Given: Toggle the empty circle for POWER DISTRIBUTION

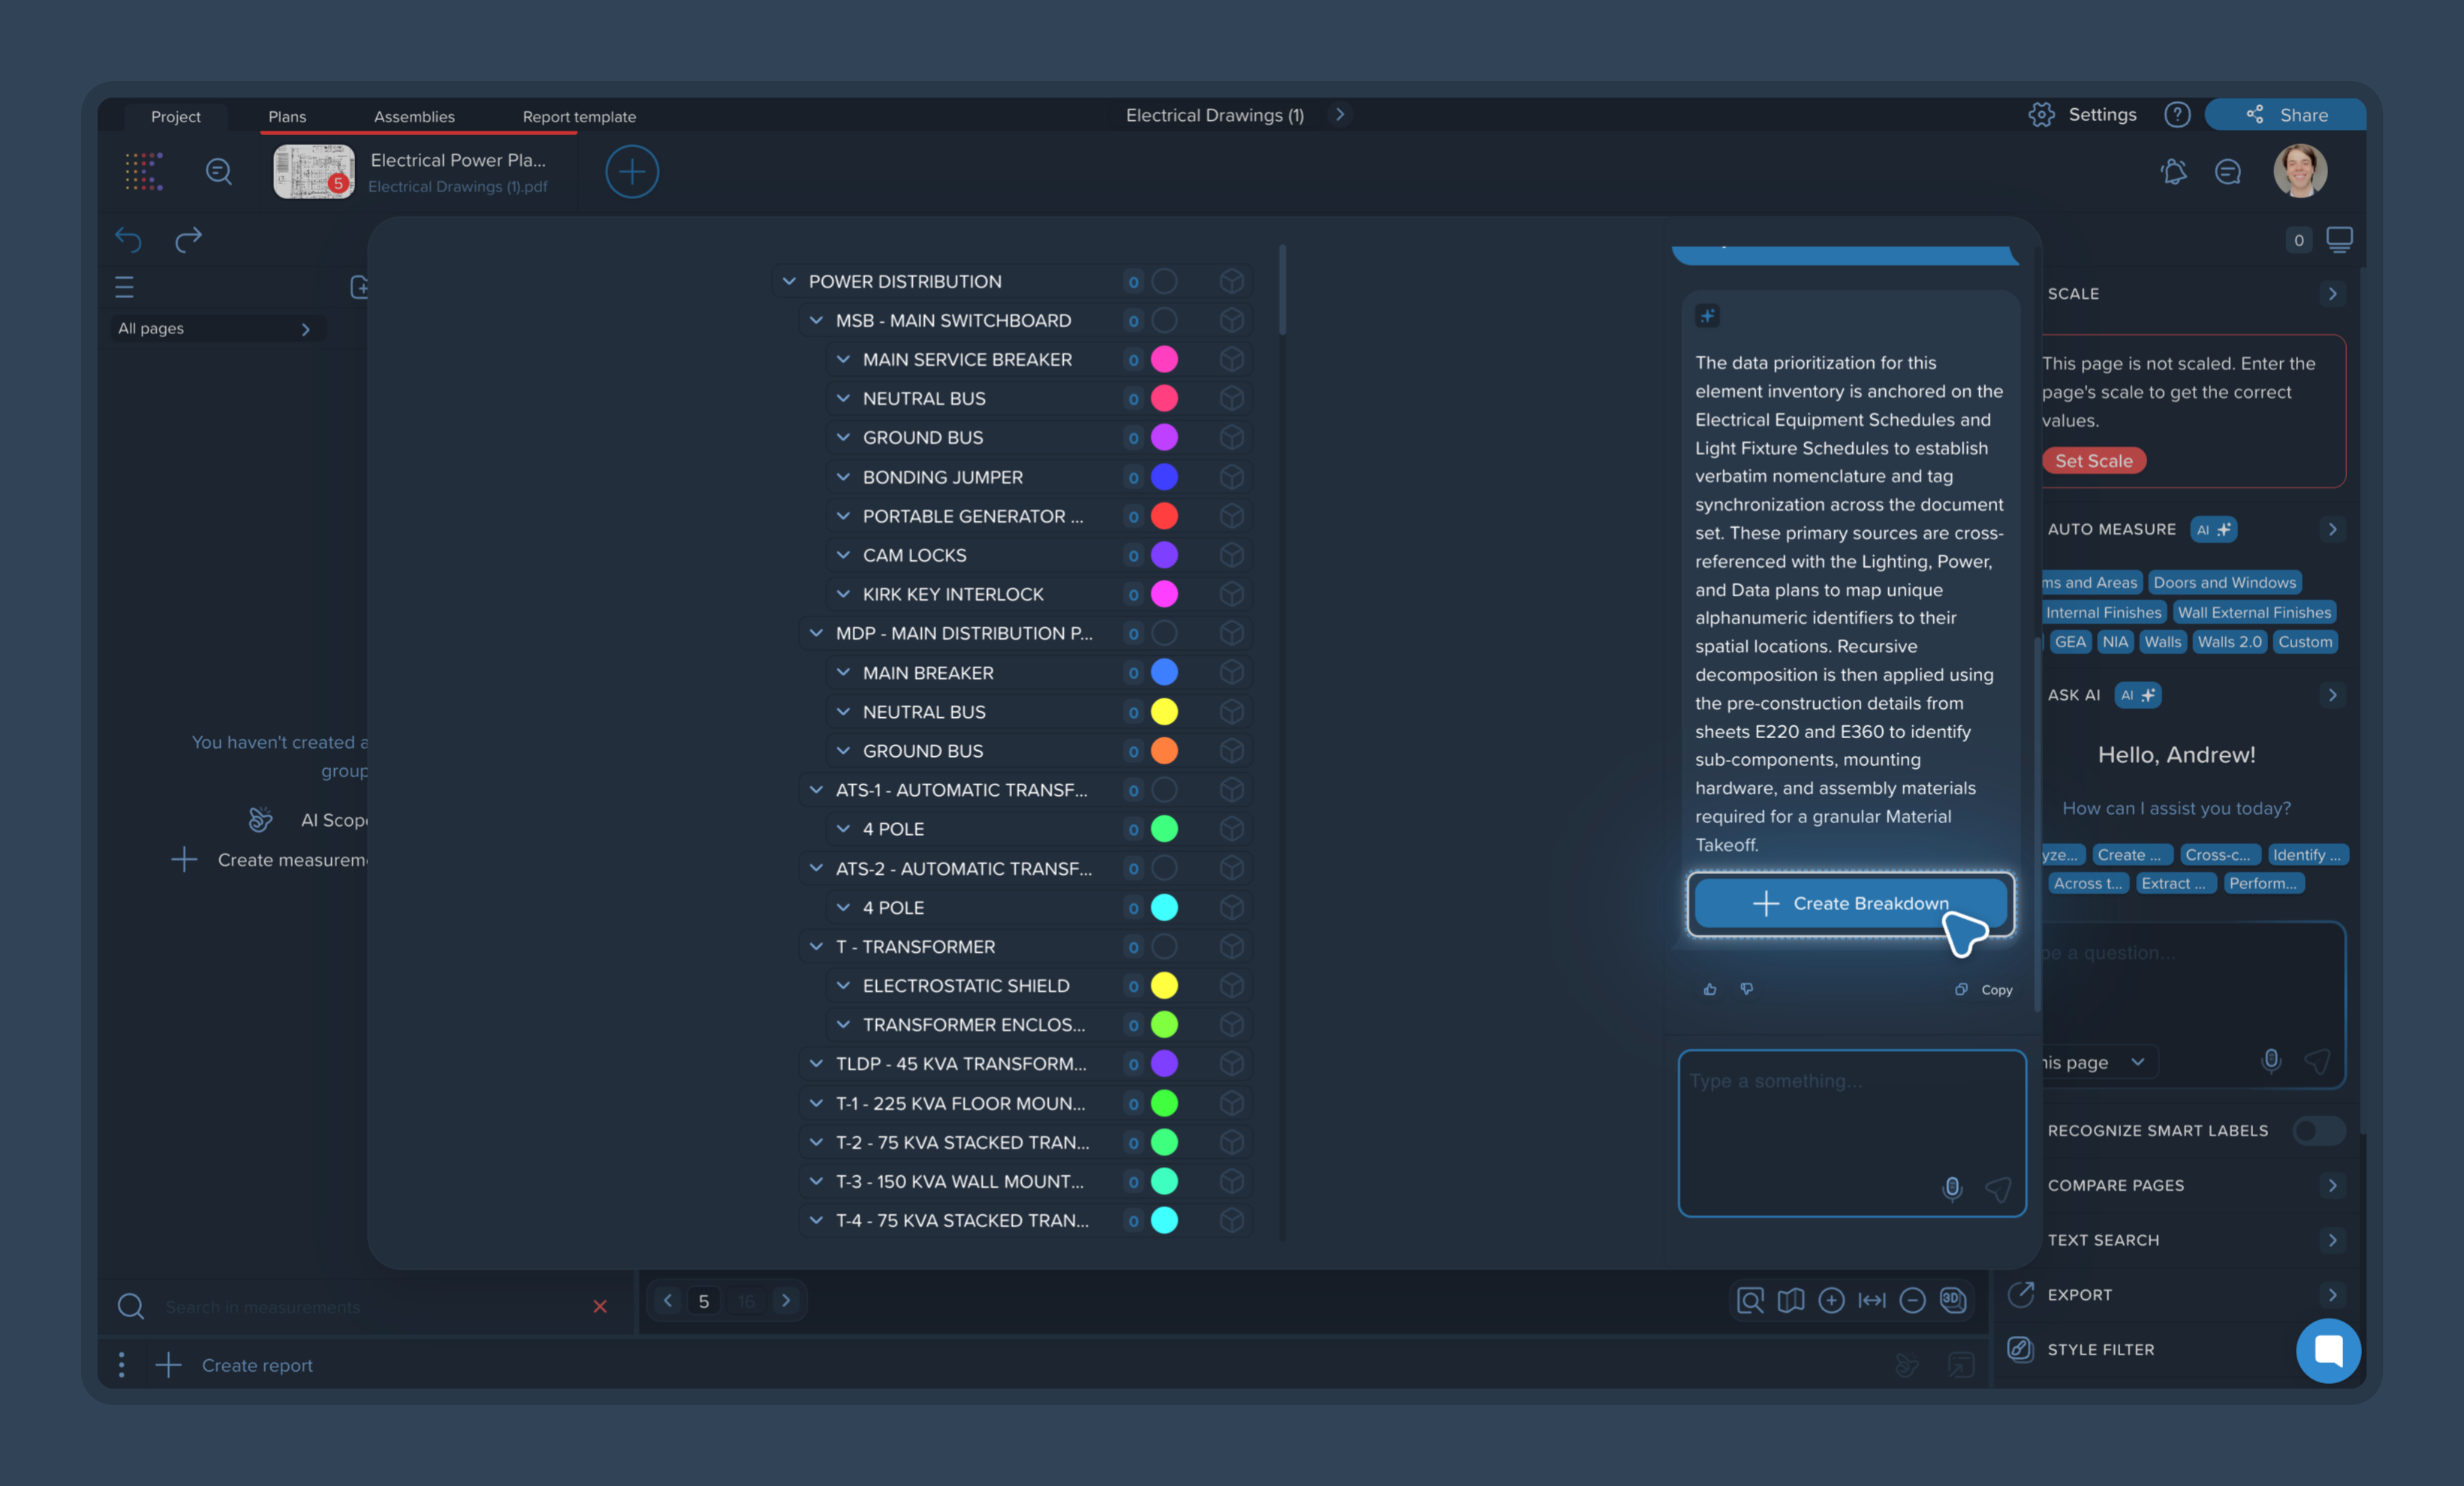Looking at the screenshot, I should pos(1164,282).
